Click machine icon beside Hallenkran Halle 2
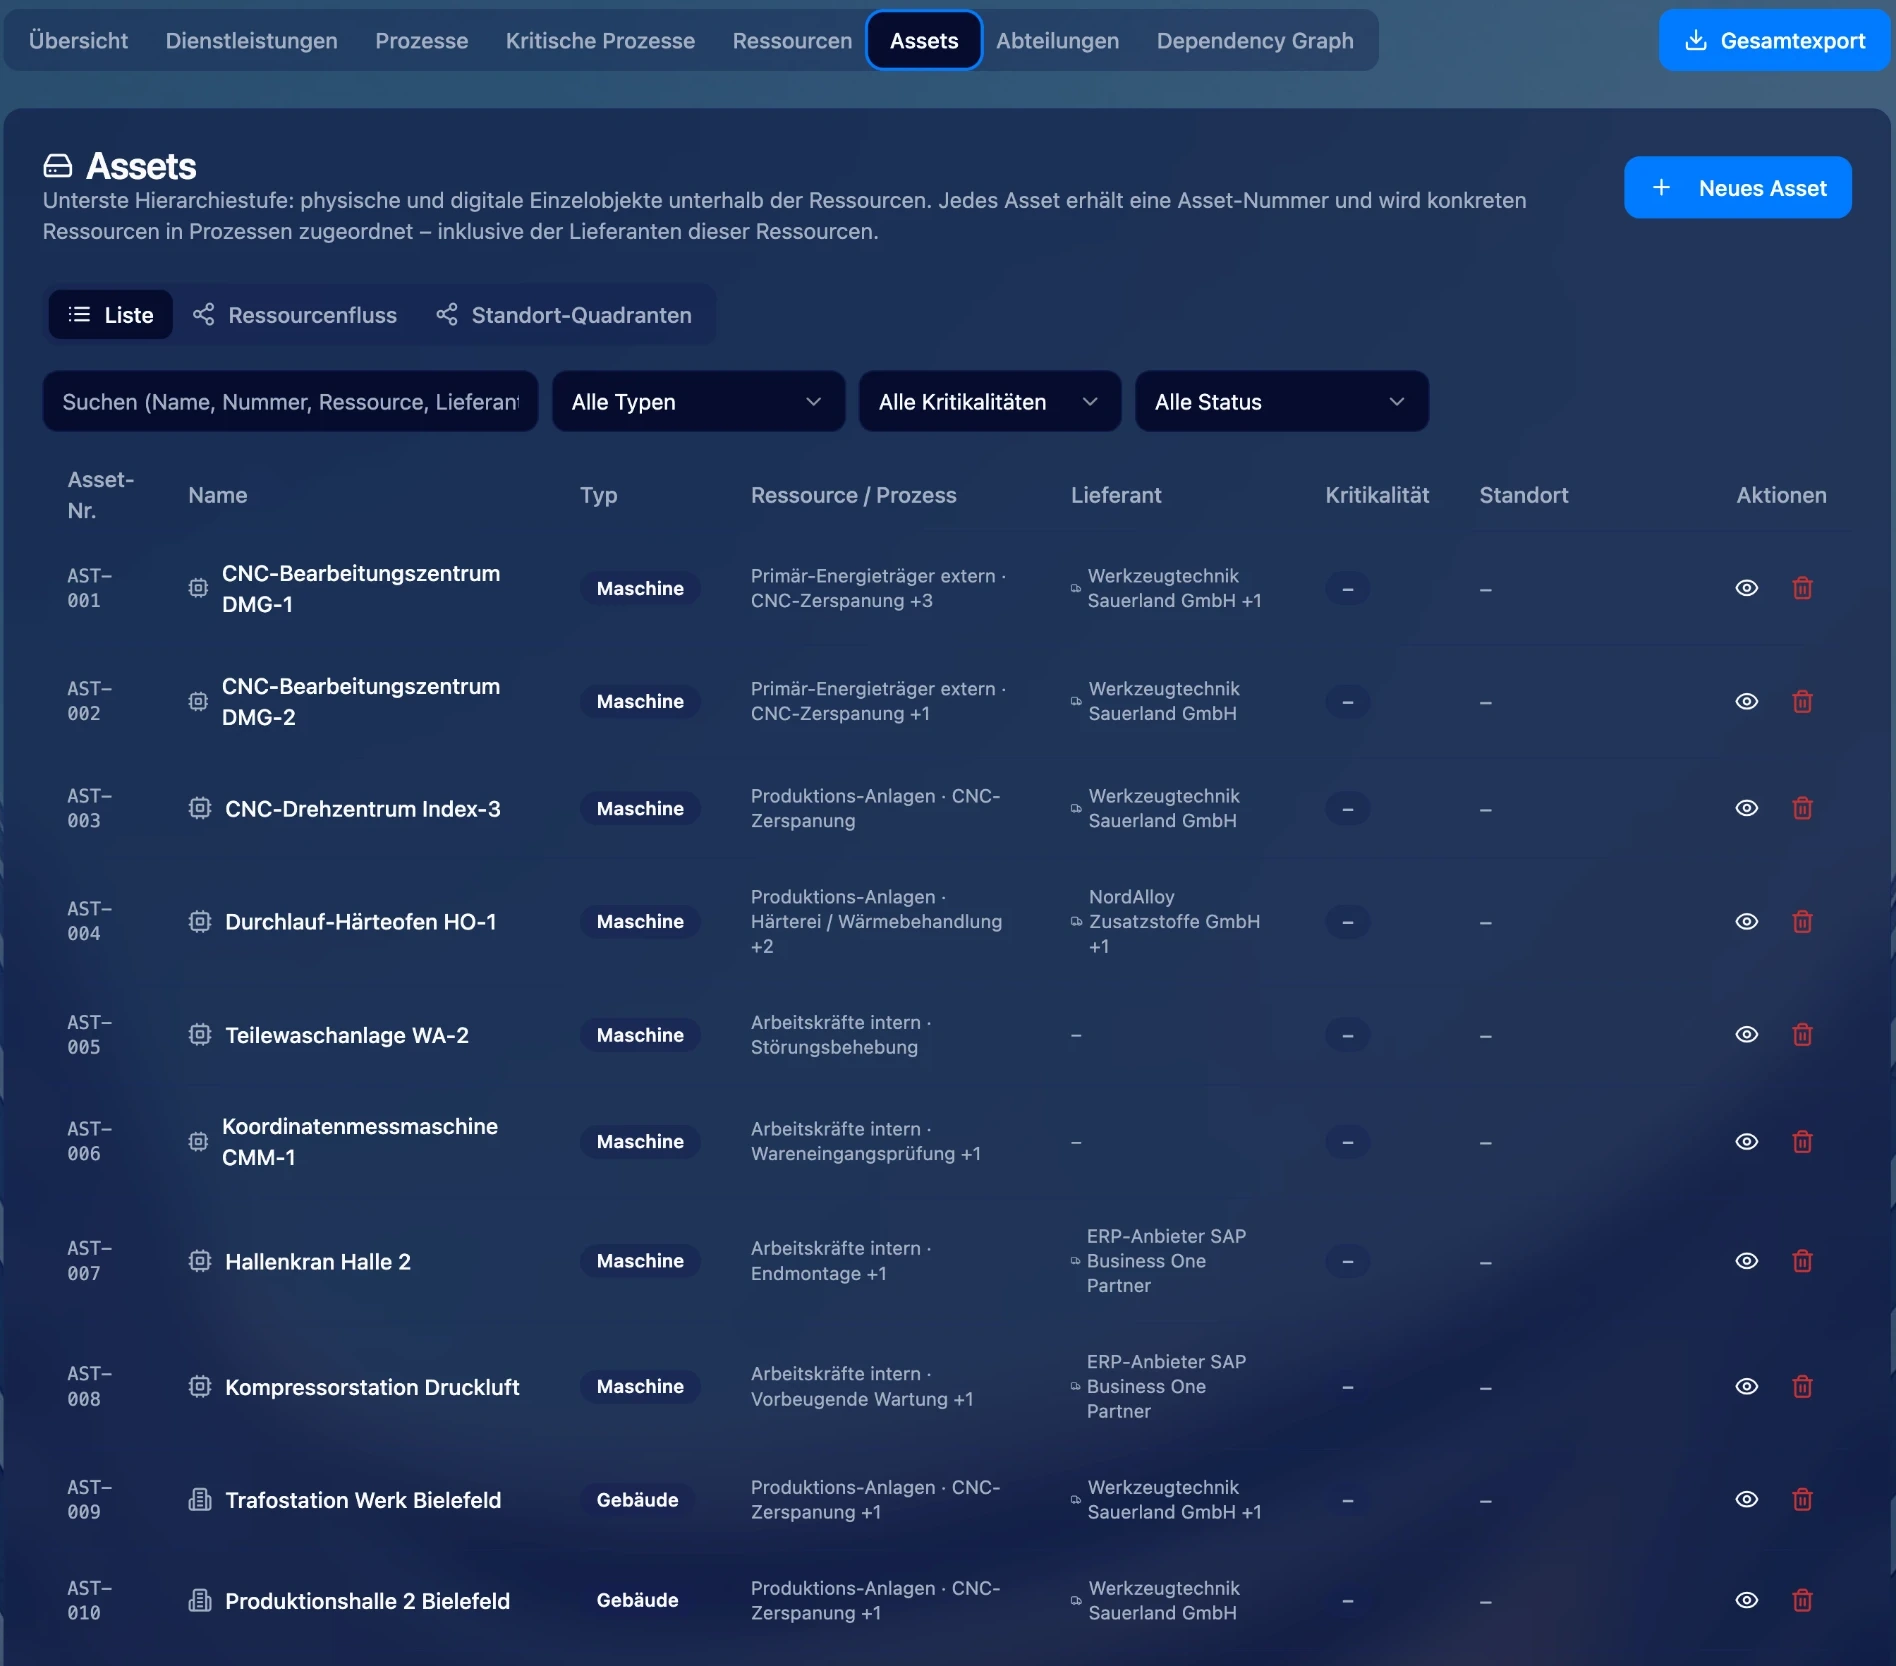Image resolution: width=1896 pixels, height=1666 pixels. tap(200, 1261)
